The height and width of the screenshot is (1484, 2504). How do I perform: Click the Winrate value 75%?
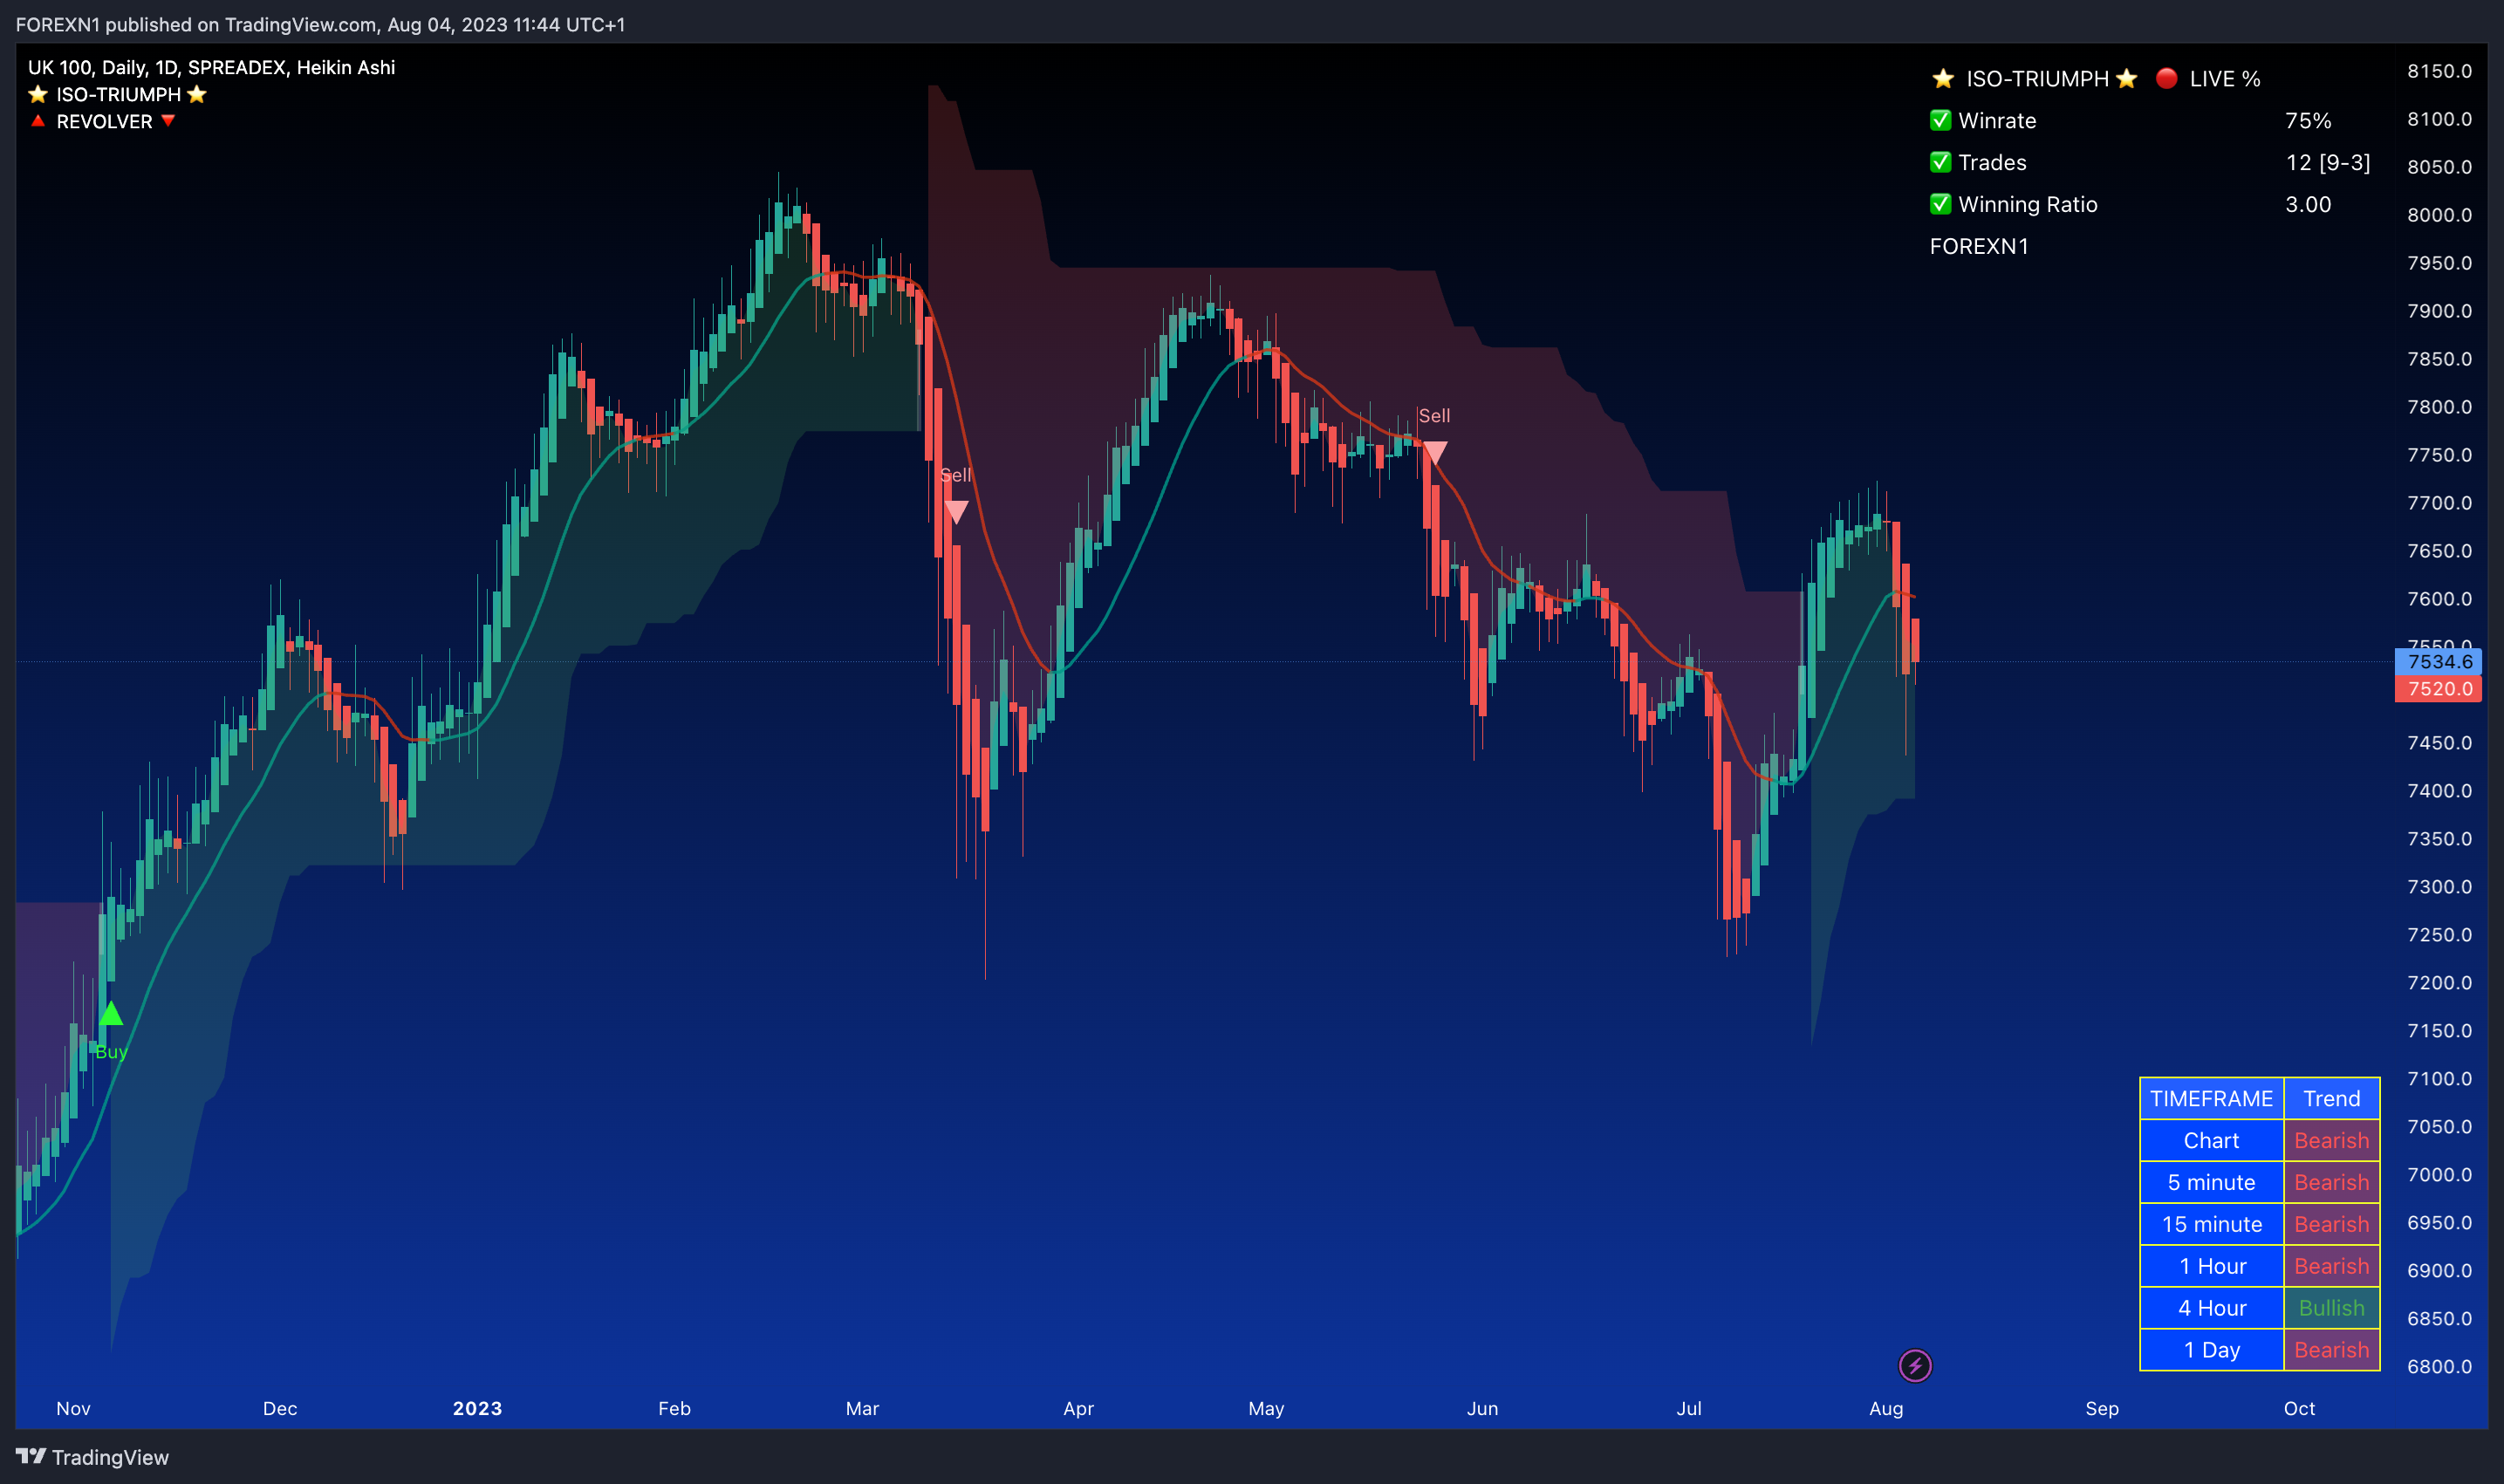click(x=2308, y=120)
